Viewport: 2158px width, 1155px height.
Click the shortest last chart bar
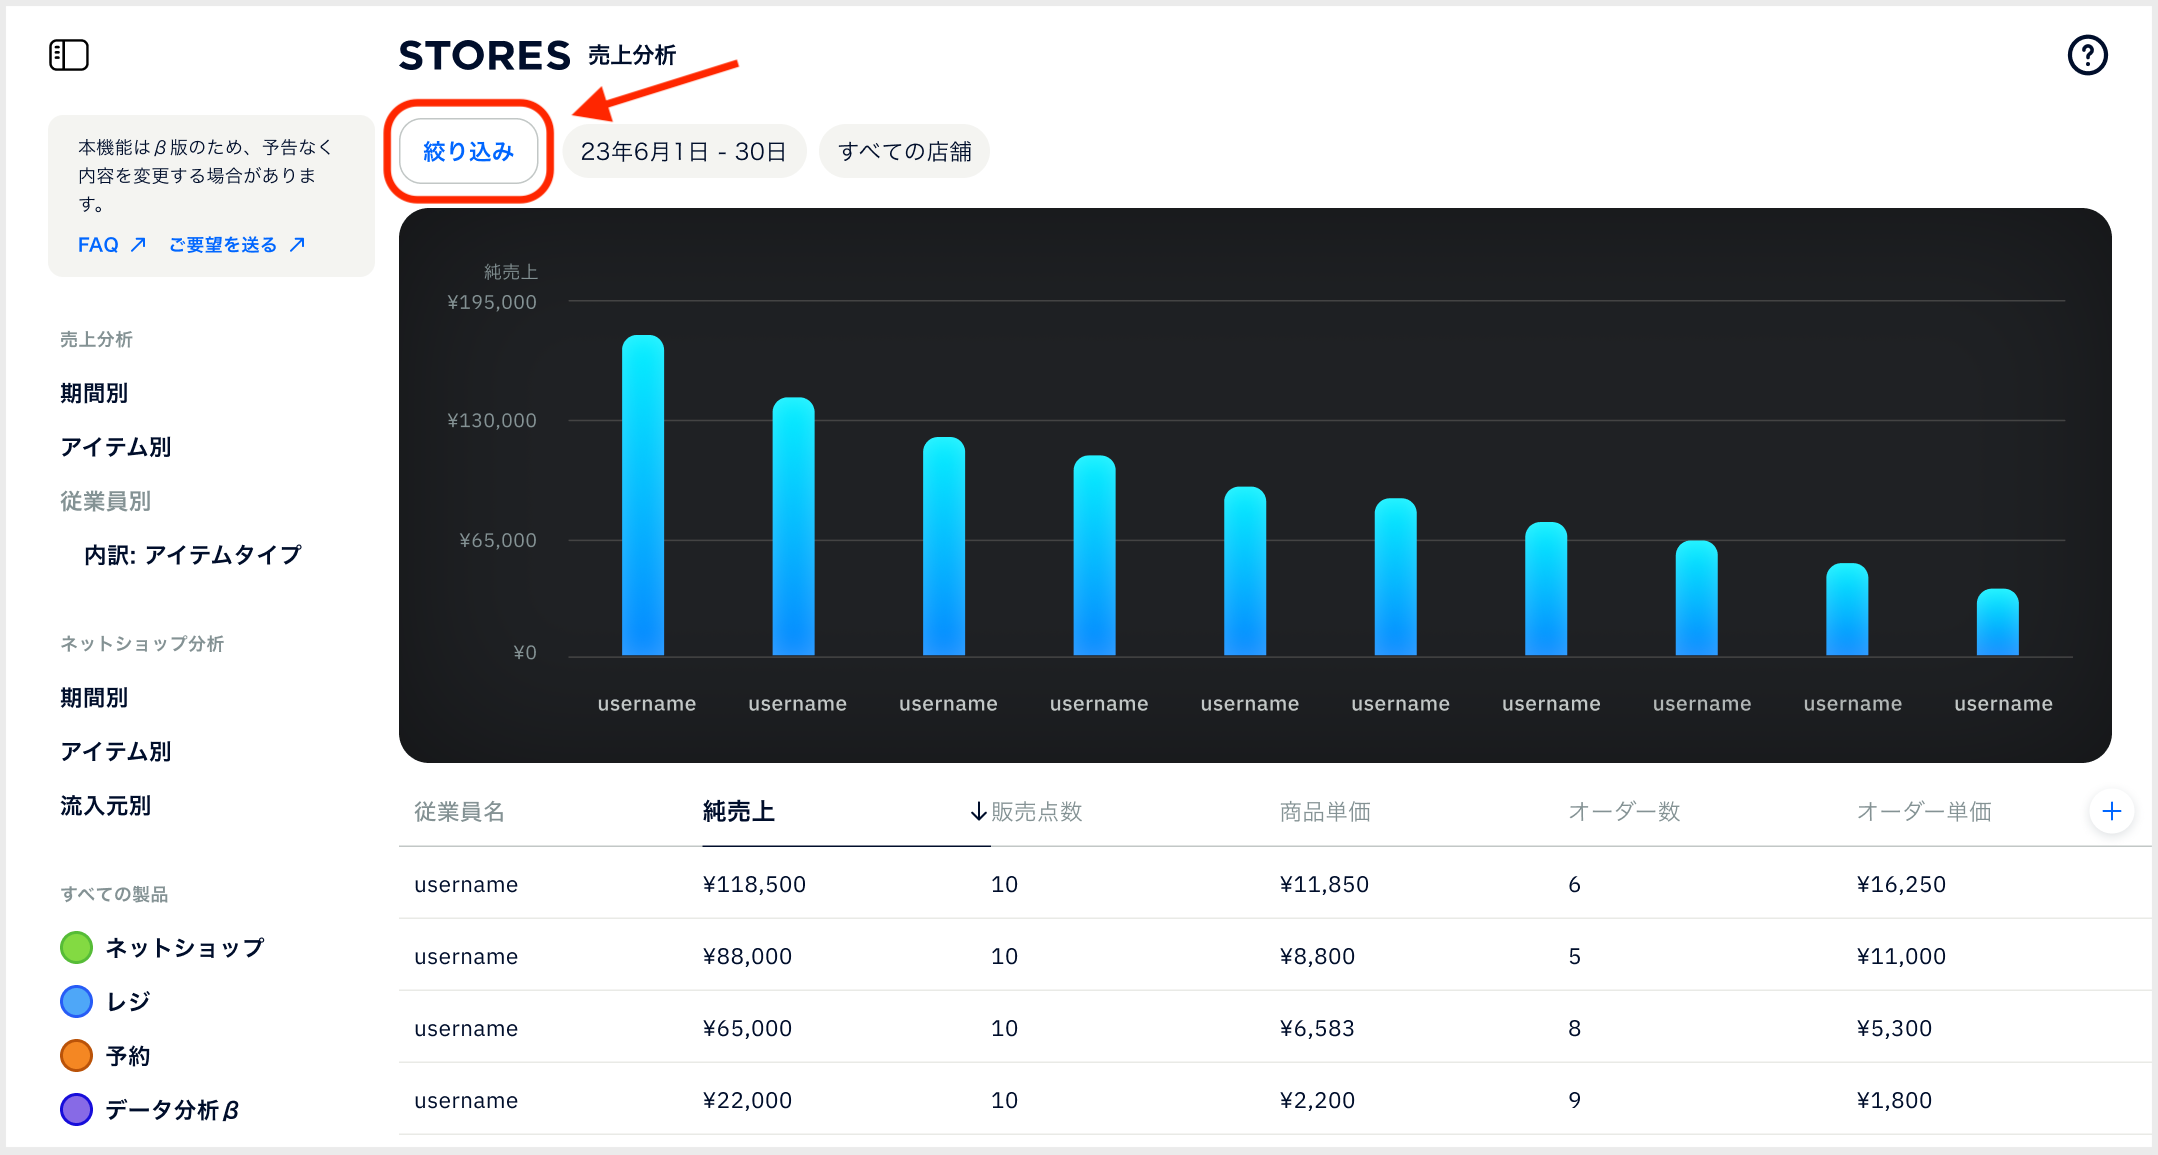tap(1998, 622)
